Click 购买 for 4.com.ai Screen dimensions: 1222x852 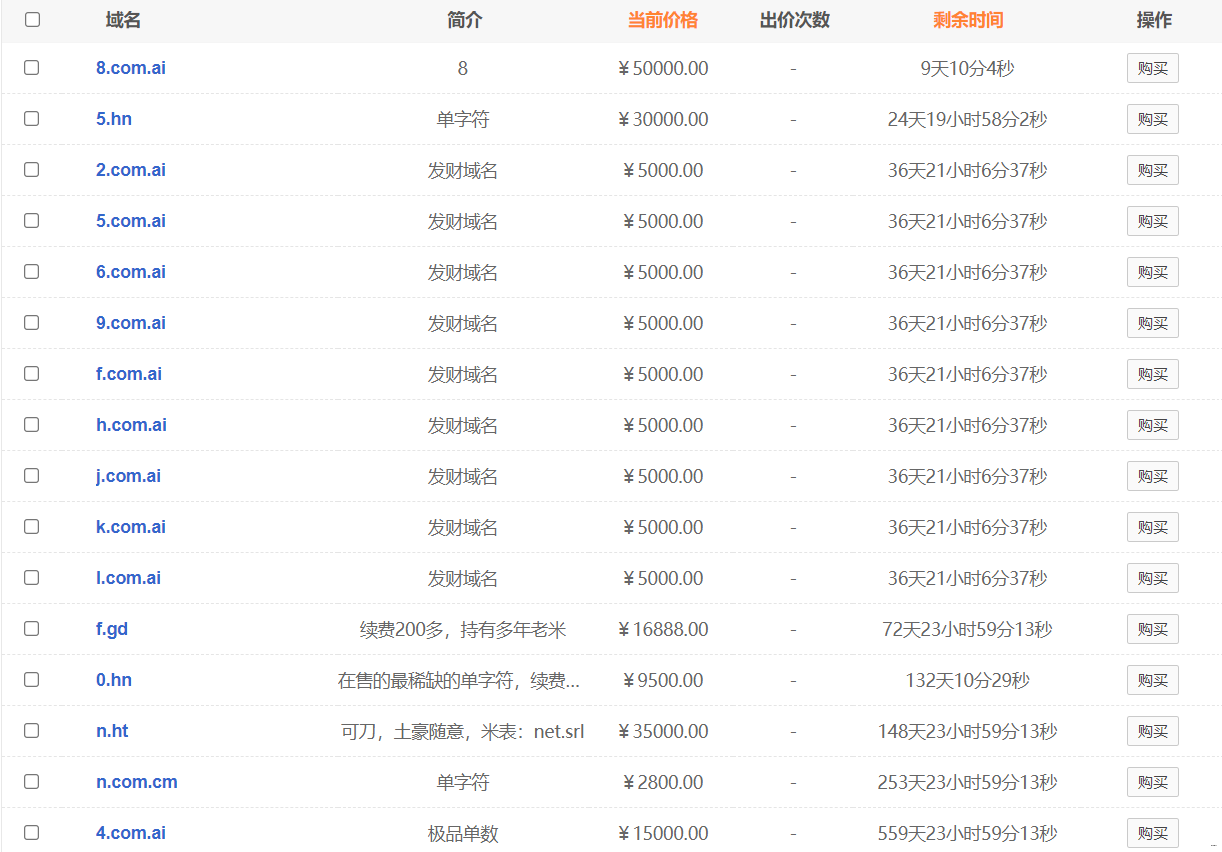(x=1152, y=833)
